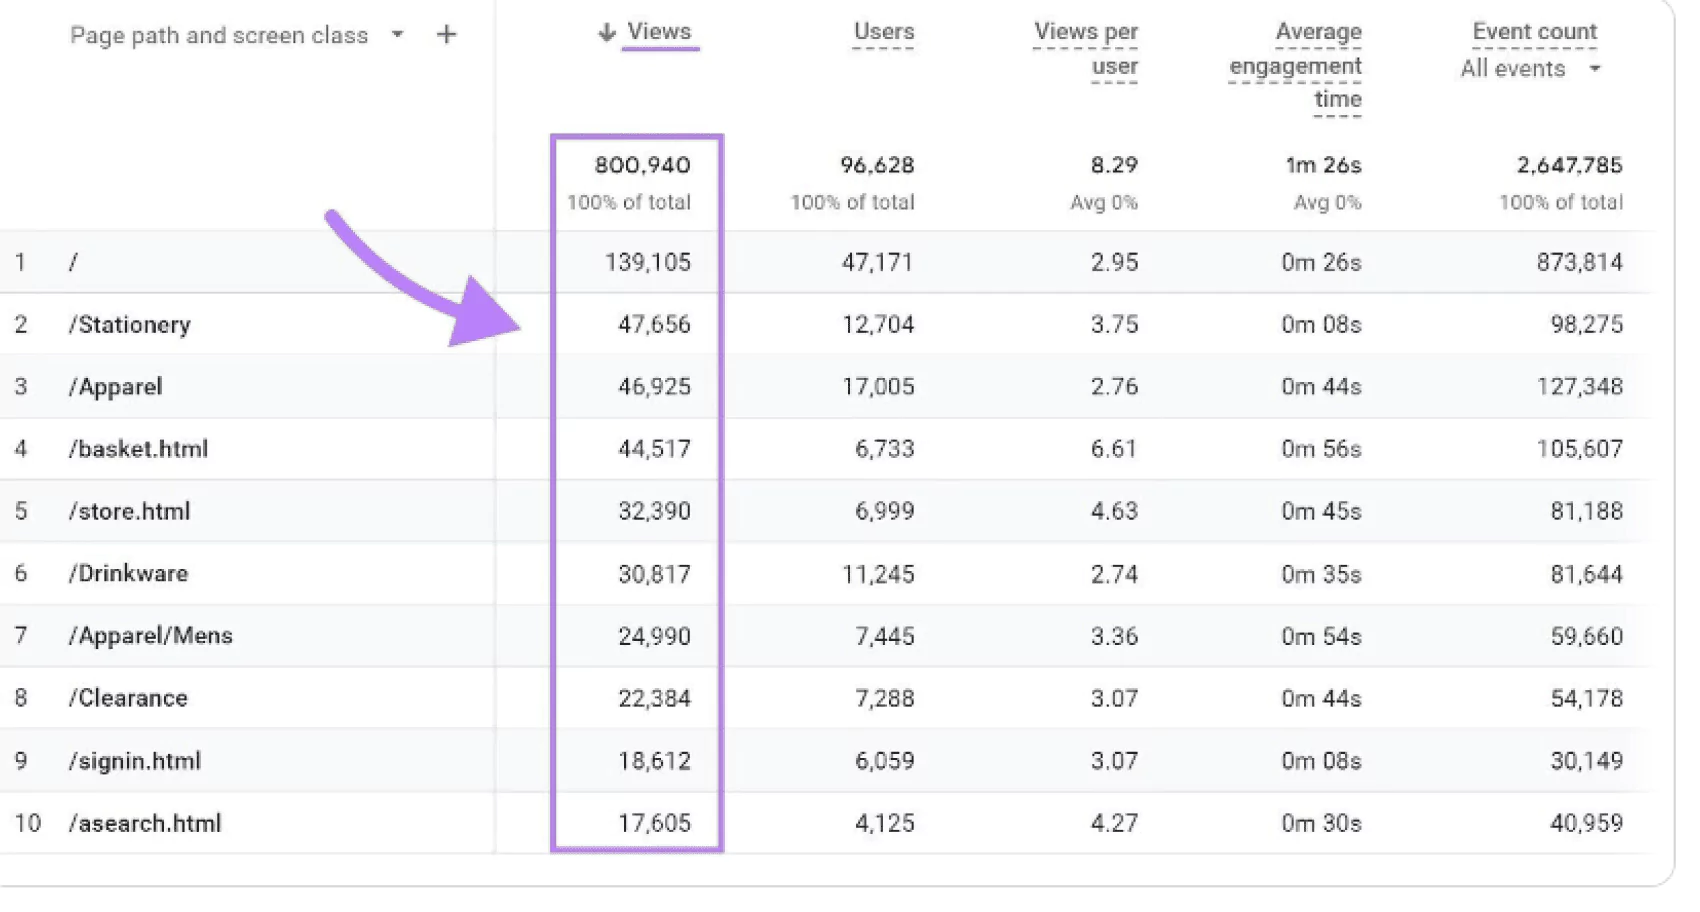
Task: Sort the table by the Users column
Action: coord(882,31)
